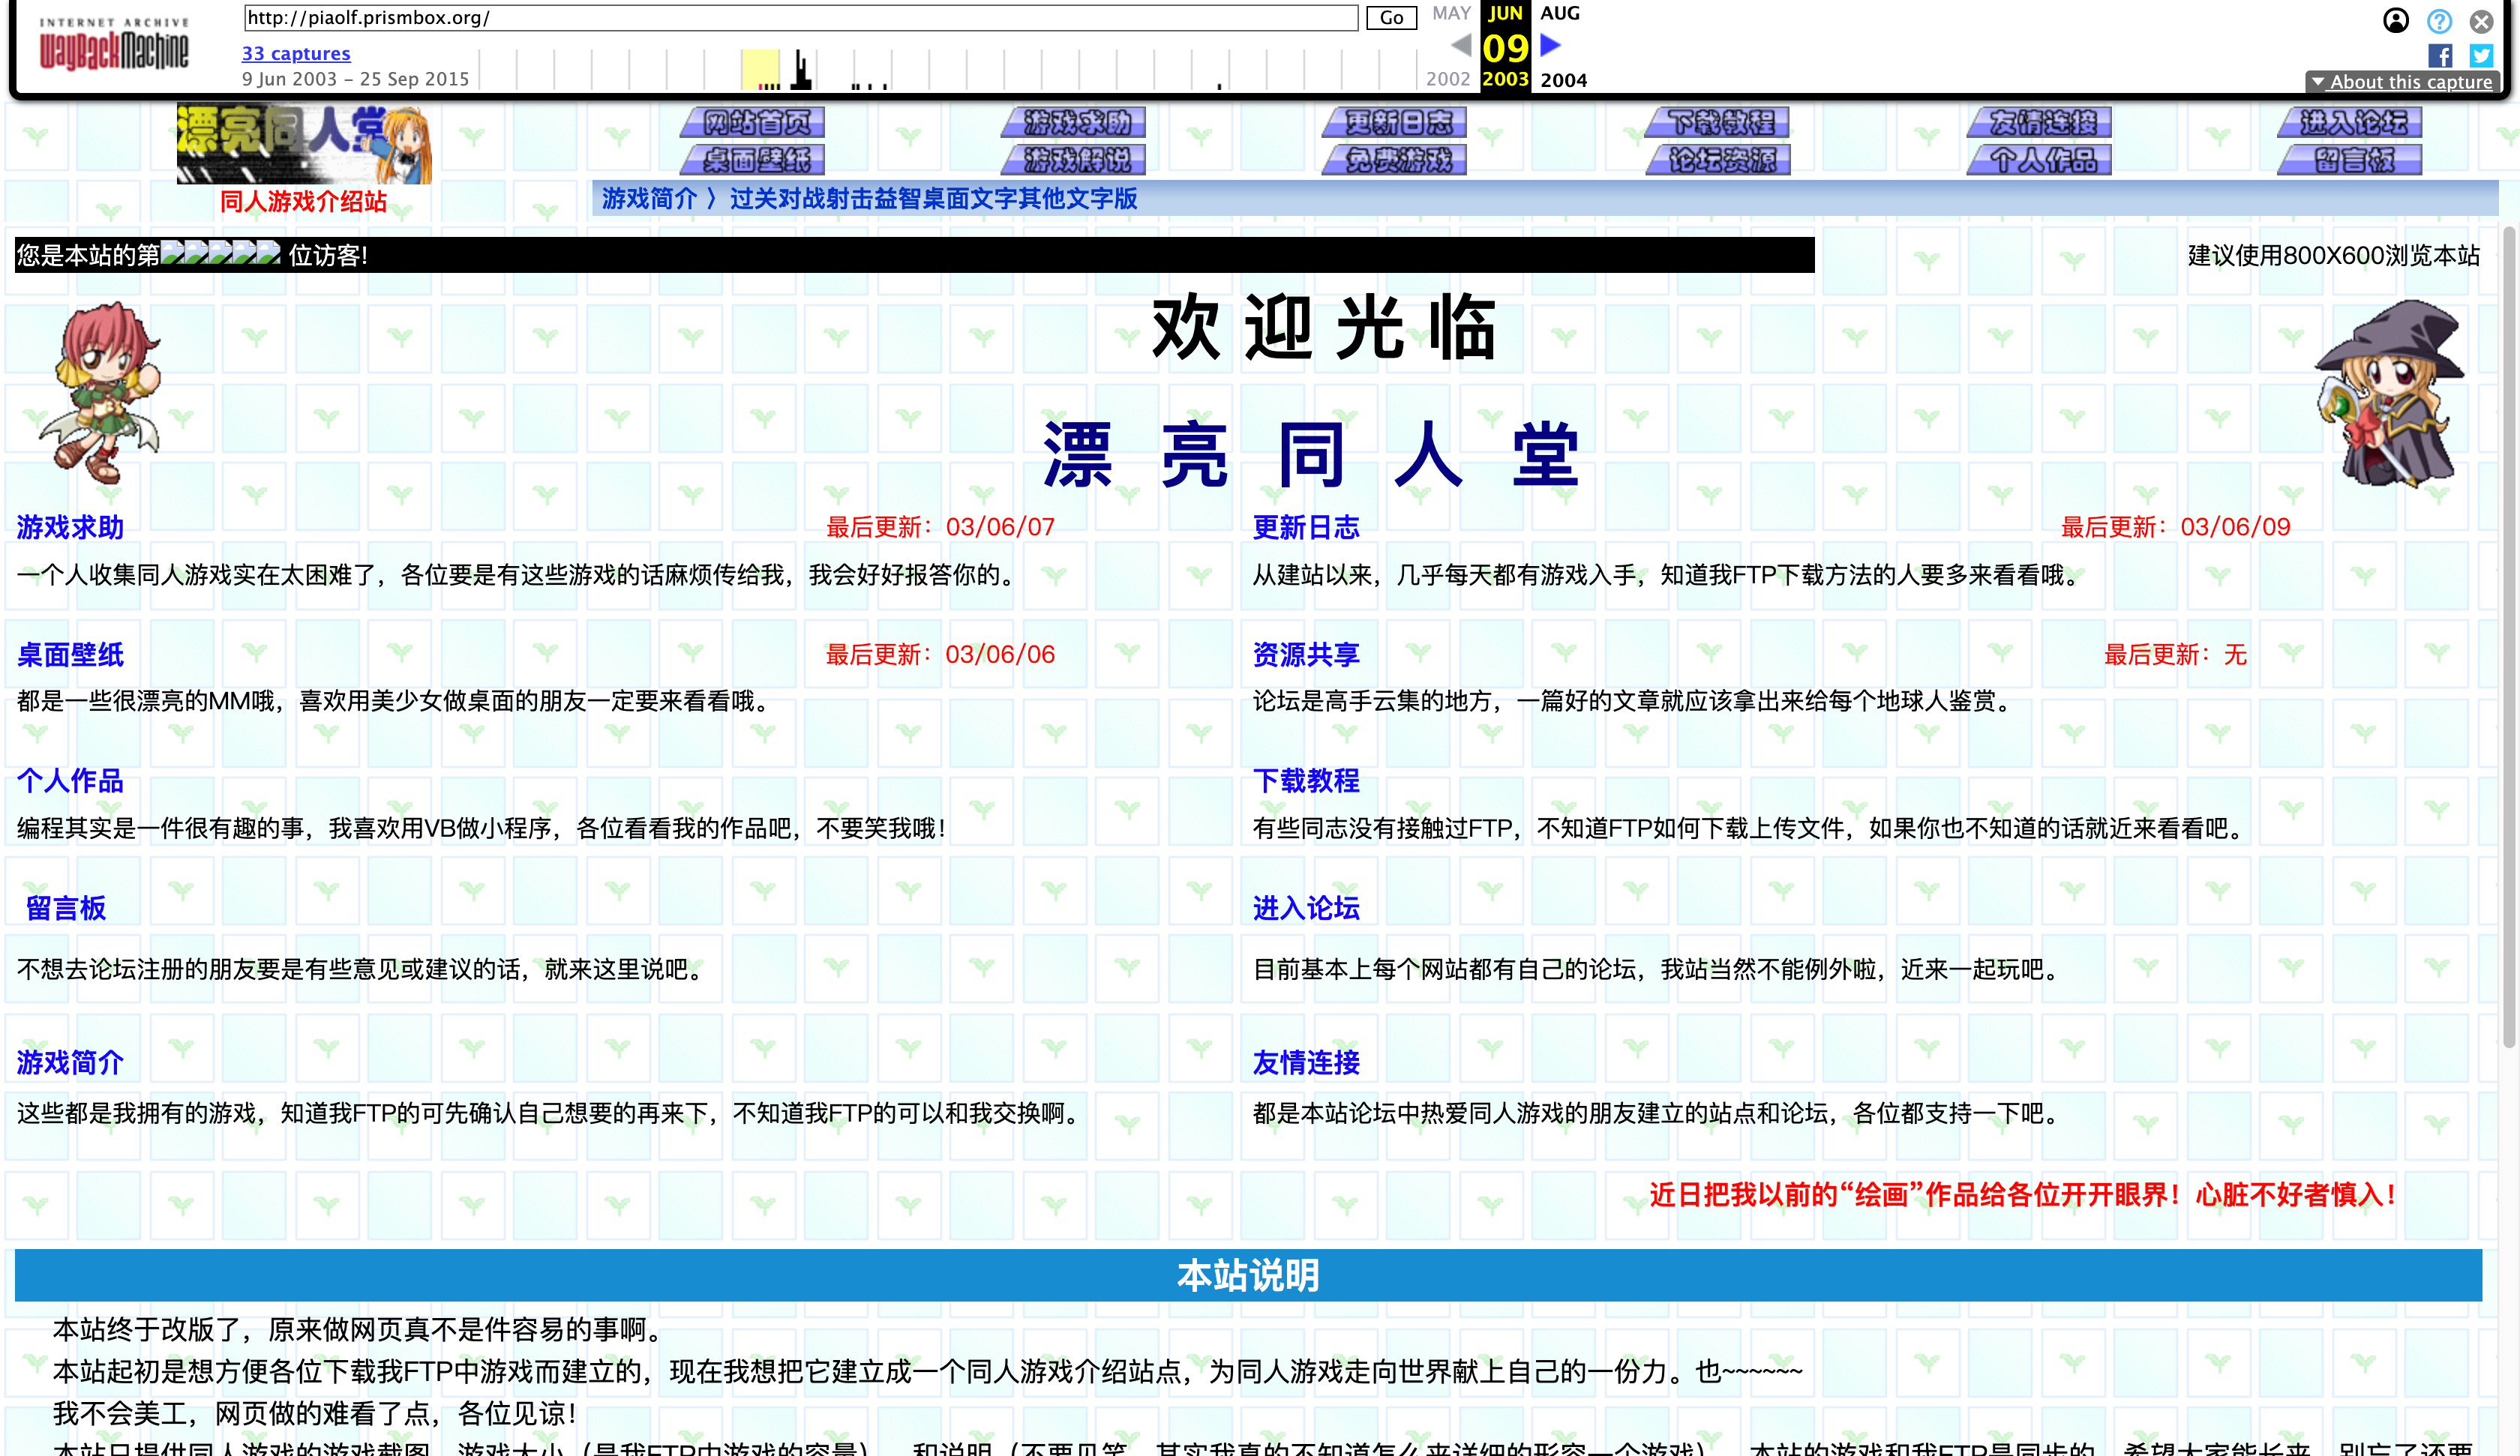Viewport: 2520px width, 1456px height.
Task: Open 桌面壁纸 nav button
Action: [x=753, y=159]
